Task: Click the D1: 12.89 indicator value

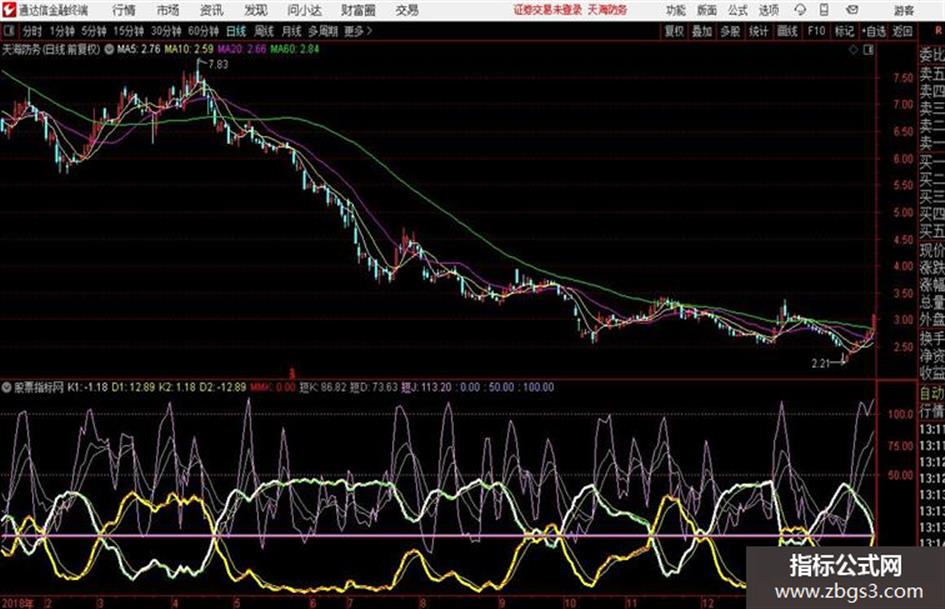Action: (x=133, y=387)
